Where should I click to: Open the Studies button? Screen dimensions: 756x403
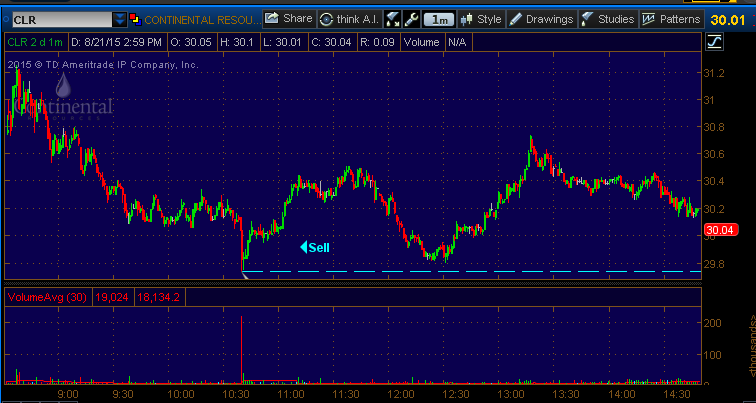[x=608, y=18]
